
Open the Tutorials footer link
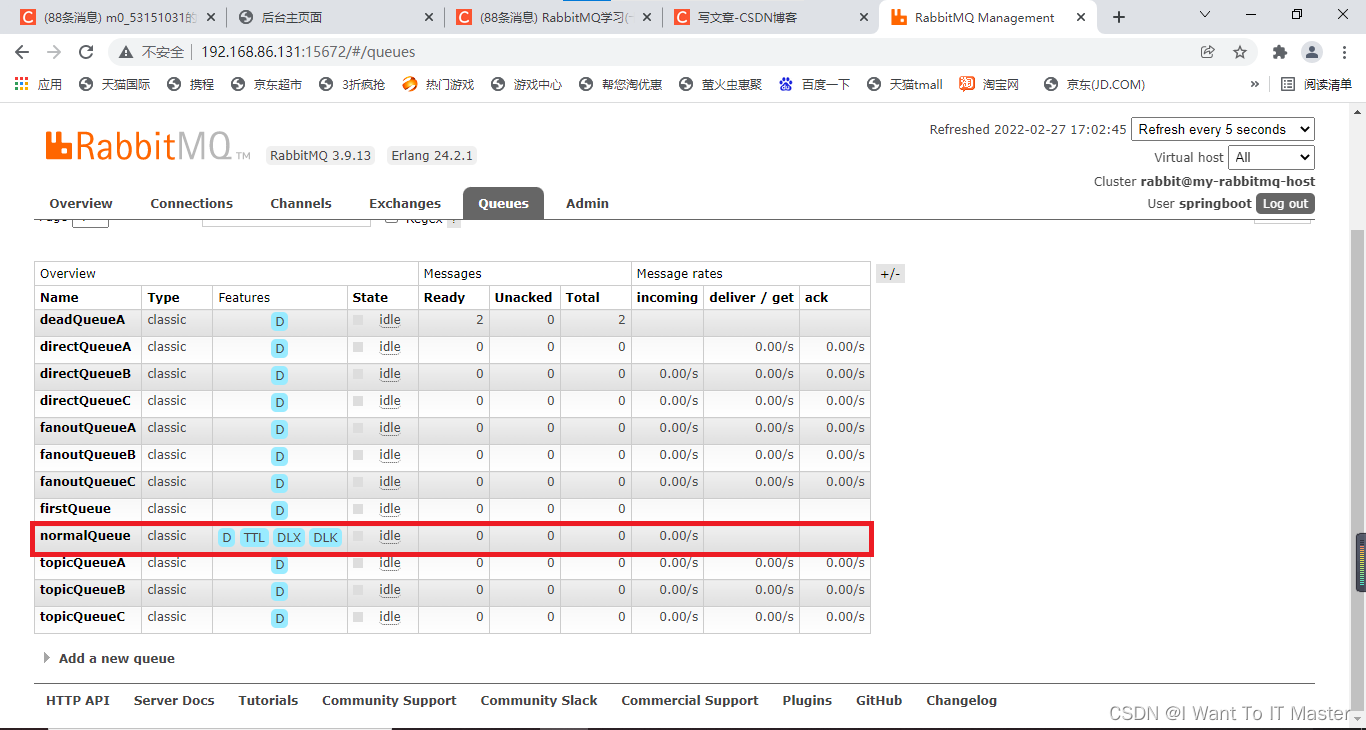pos(268,700)
